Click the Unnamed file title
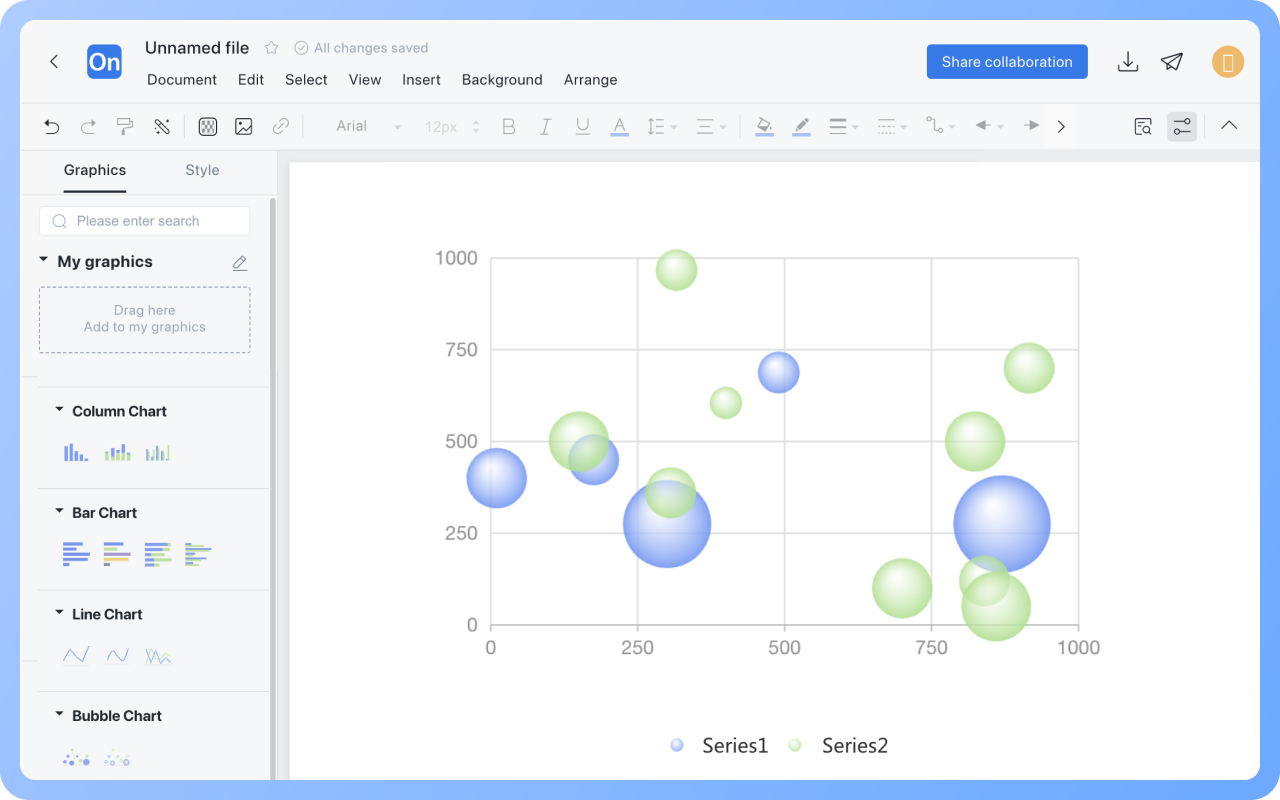1280x800 pixels. pyautogui.click(x=197, y=48)
